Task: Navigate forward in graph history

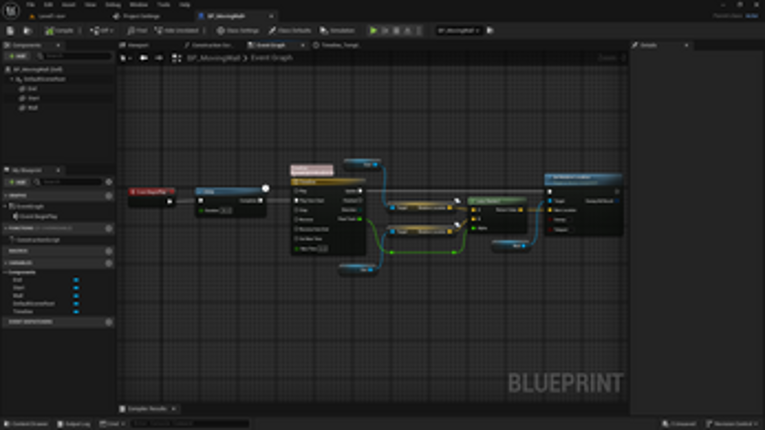Action: (x=159, y=58)
